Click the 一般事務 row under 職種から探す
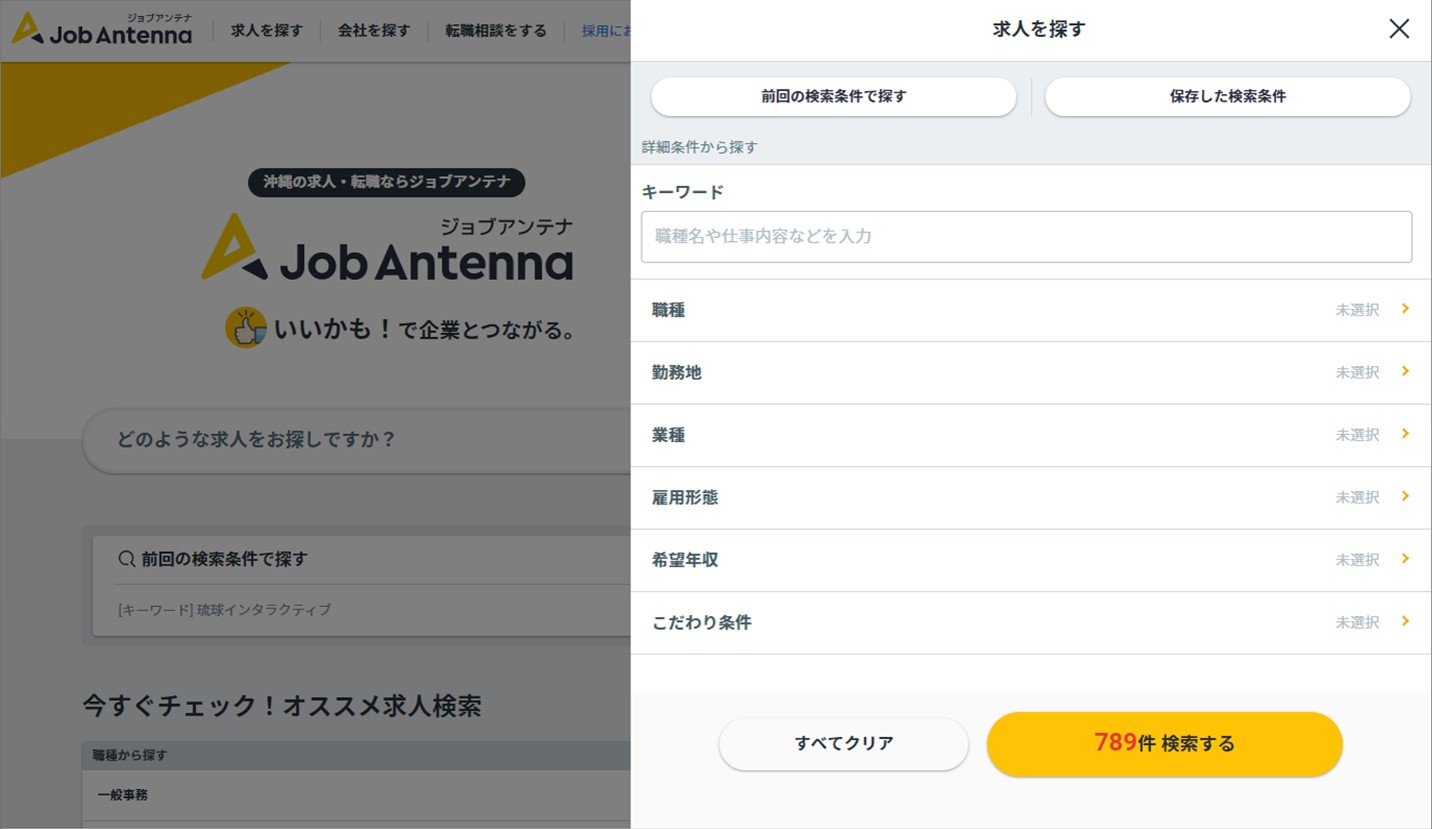Image resolution: width=1432 pixels, height=829 pixels. (x=356, y=796)
